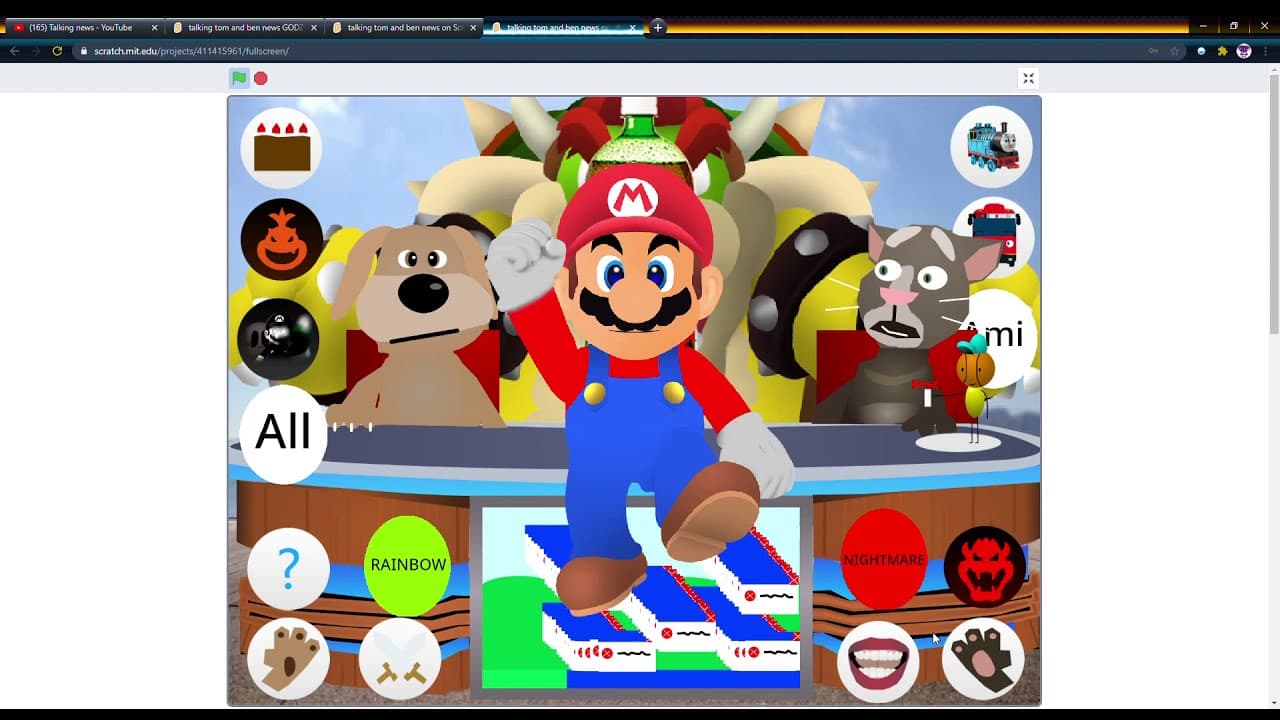
Task: Go forward with the browser forward arrow
Action: pos(36,51)
